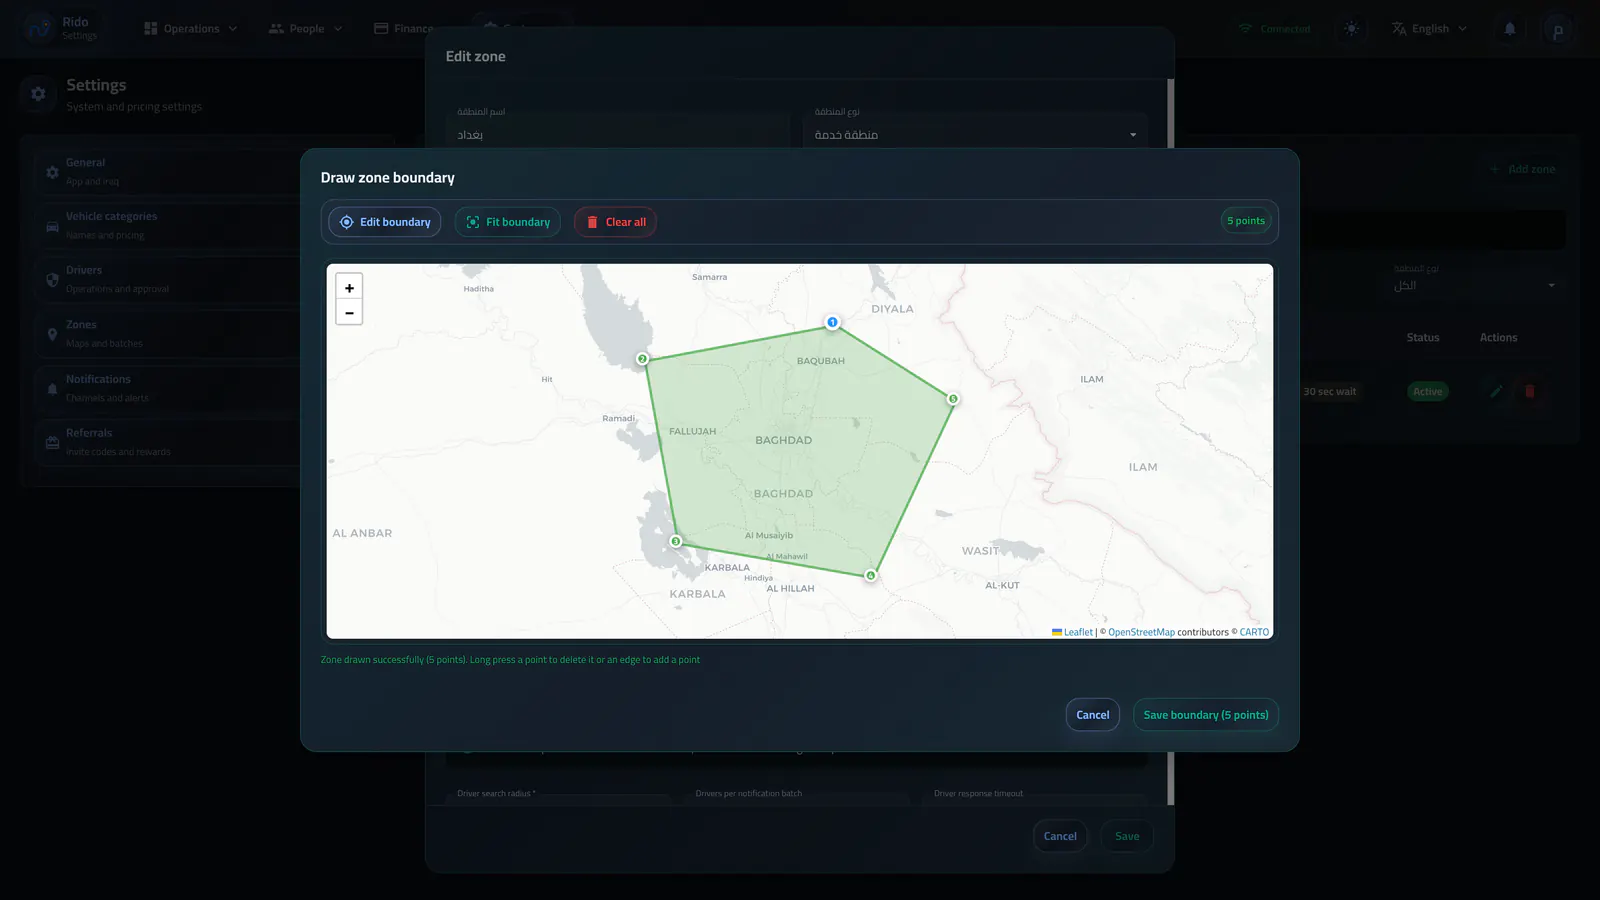
Task: Open the English language dropdown
Action: click(x=1429, y=29)
